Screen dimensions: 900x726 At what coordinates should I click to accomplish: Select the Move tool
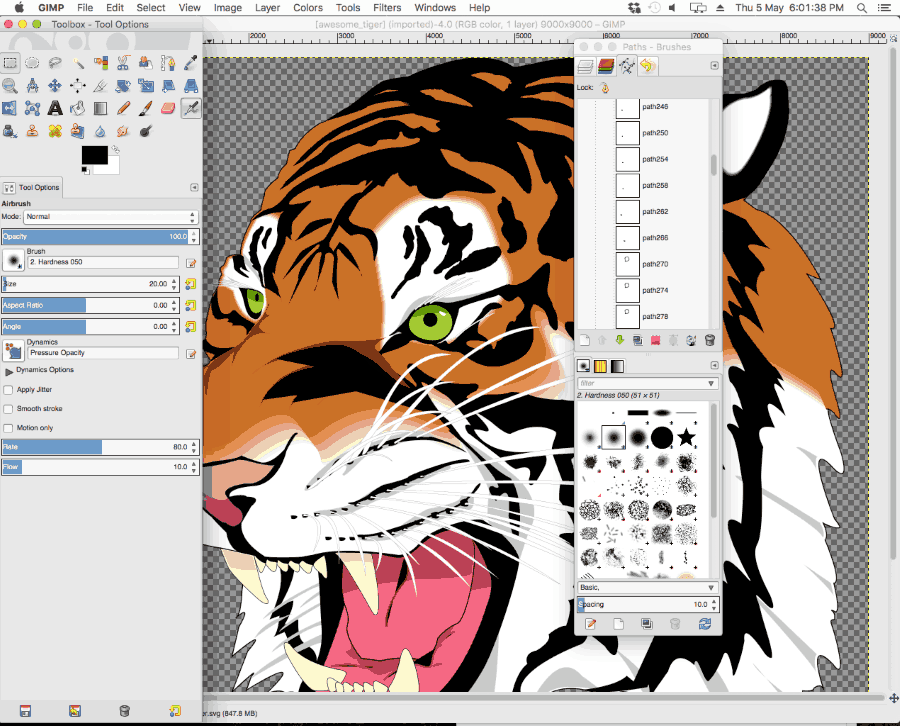pos(55,86)
